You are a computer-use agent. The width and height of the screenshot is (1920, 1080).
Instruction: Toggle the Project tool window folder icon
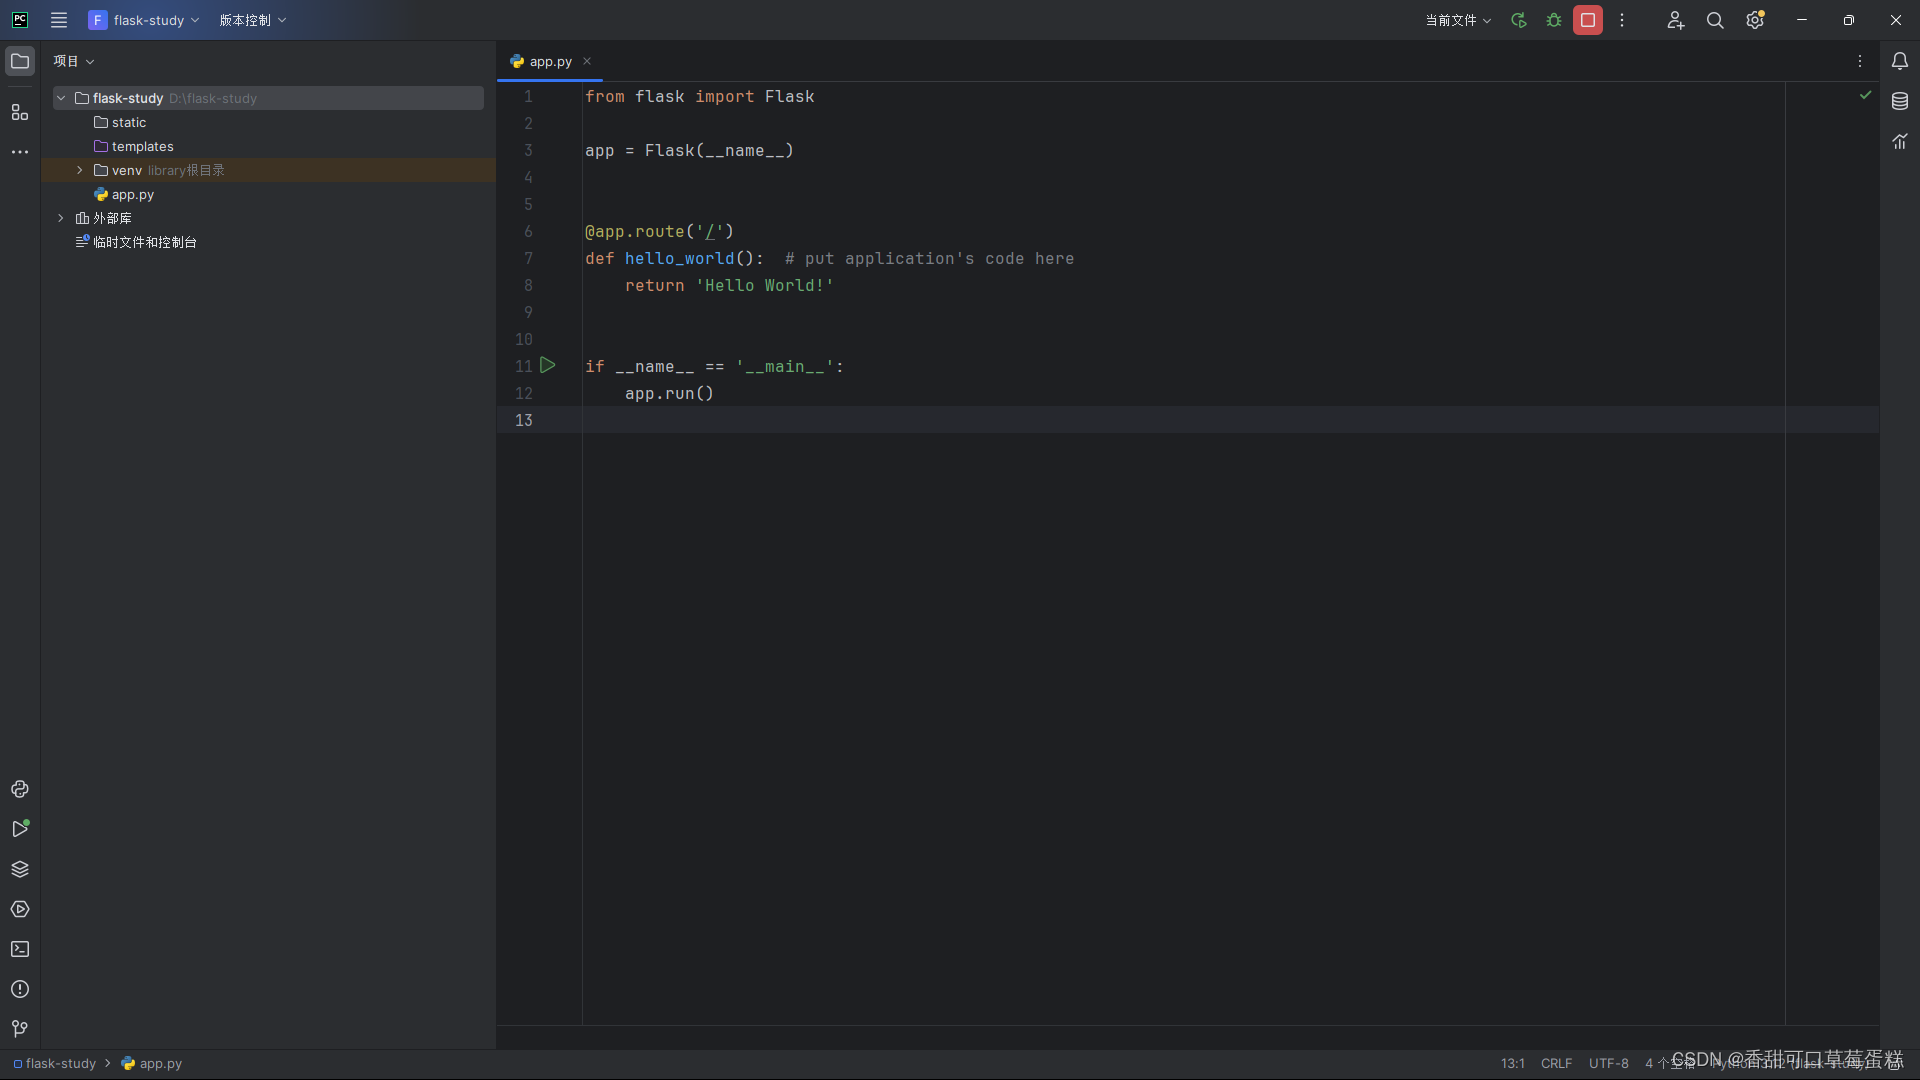(x=20, y=61)
